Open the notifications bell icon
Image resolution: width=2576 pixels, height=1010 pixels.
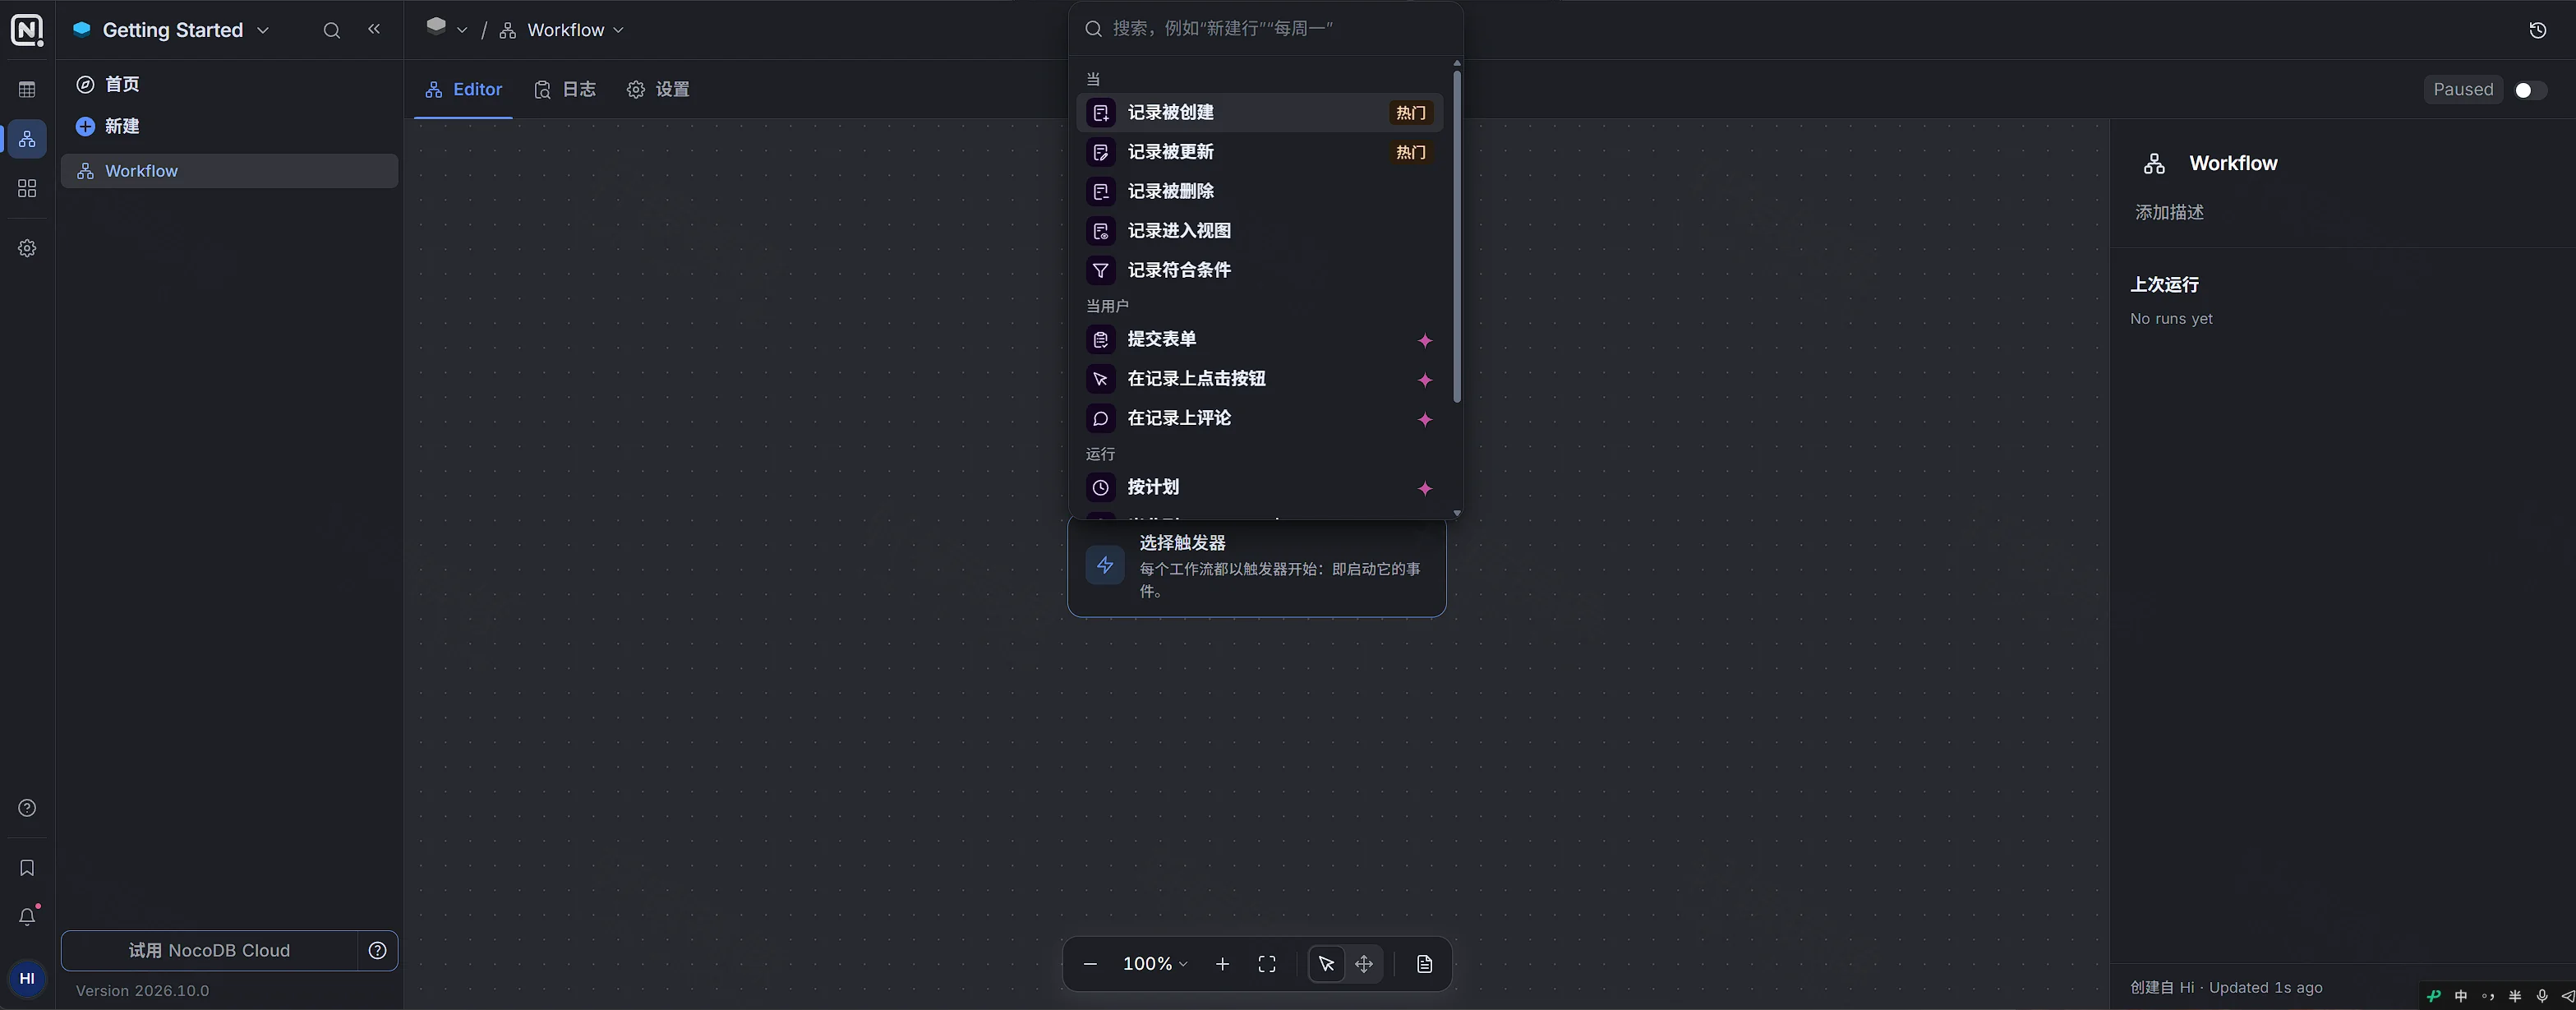[27, 917]
